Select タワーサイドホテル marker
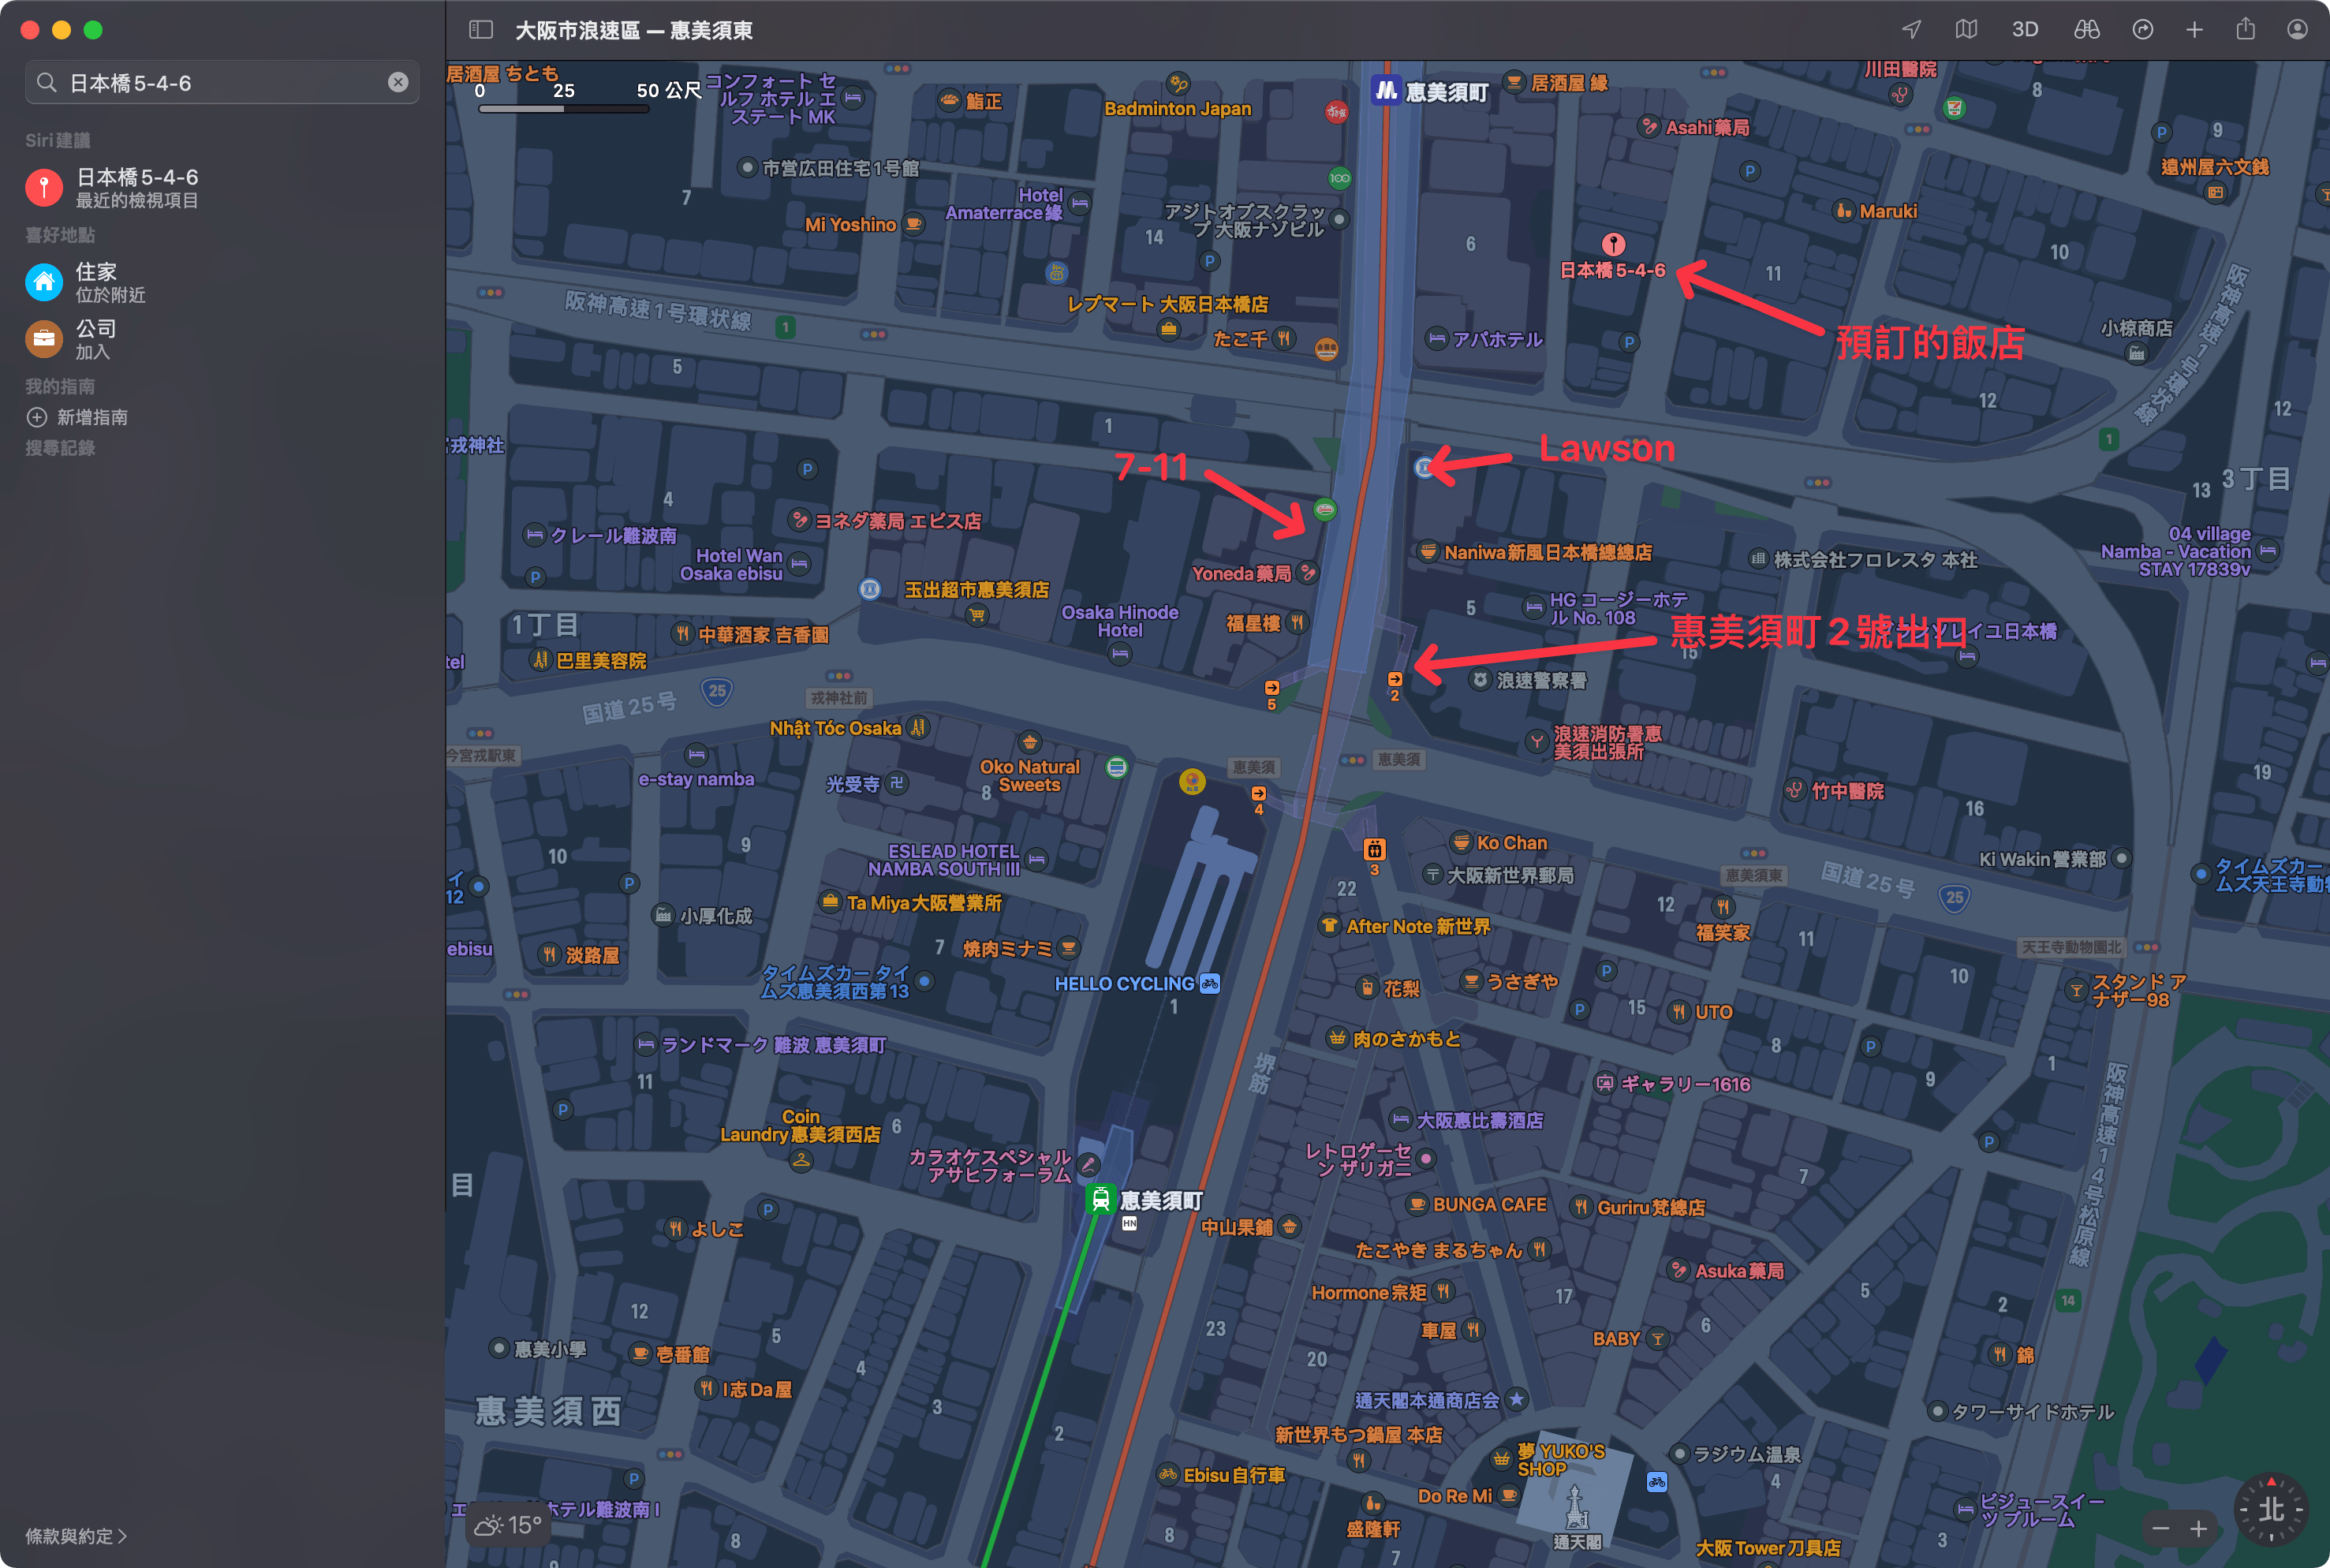 click(1937, 1411)
